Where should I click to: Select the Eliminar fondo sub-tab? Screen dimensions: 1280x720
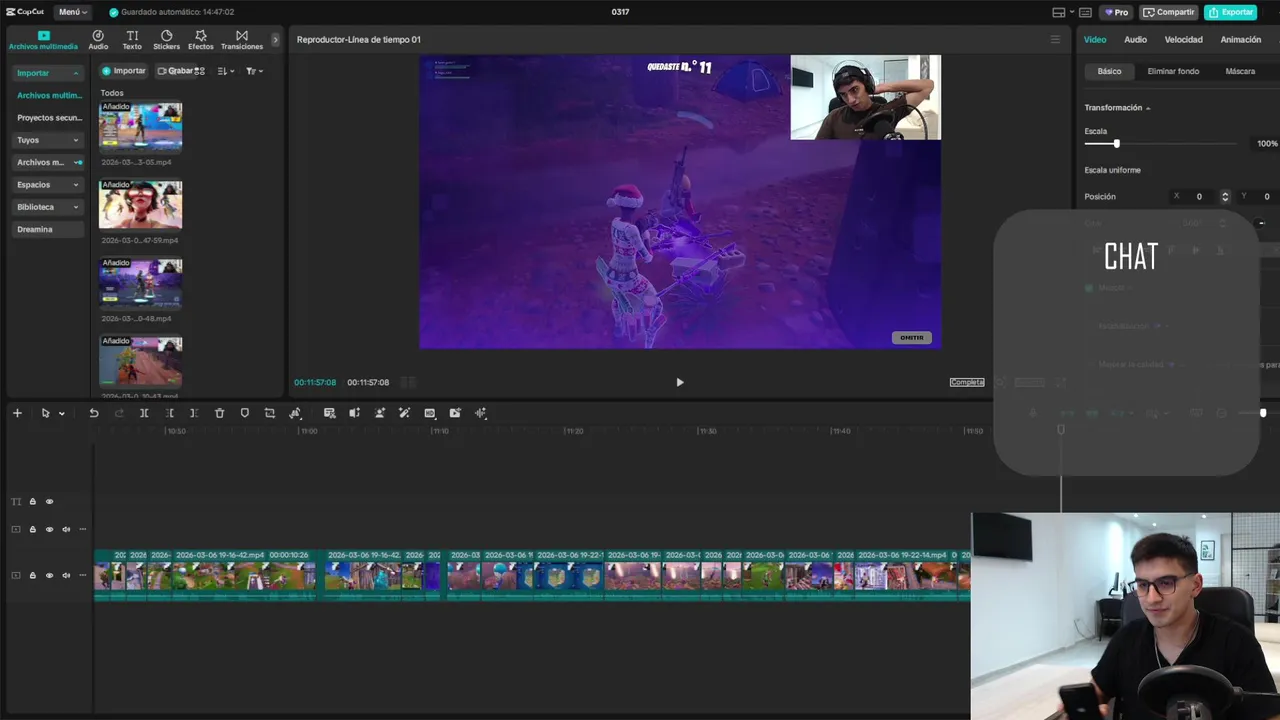click(x=1173, y=71)
